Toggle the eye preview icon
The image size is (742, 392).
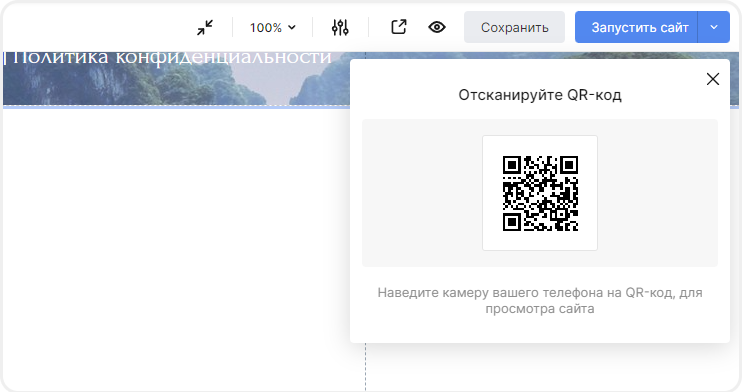coord(437,27)
